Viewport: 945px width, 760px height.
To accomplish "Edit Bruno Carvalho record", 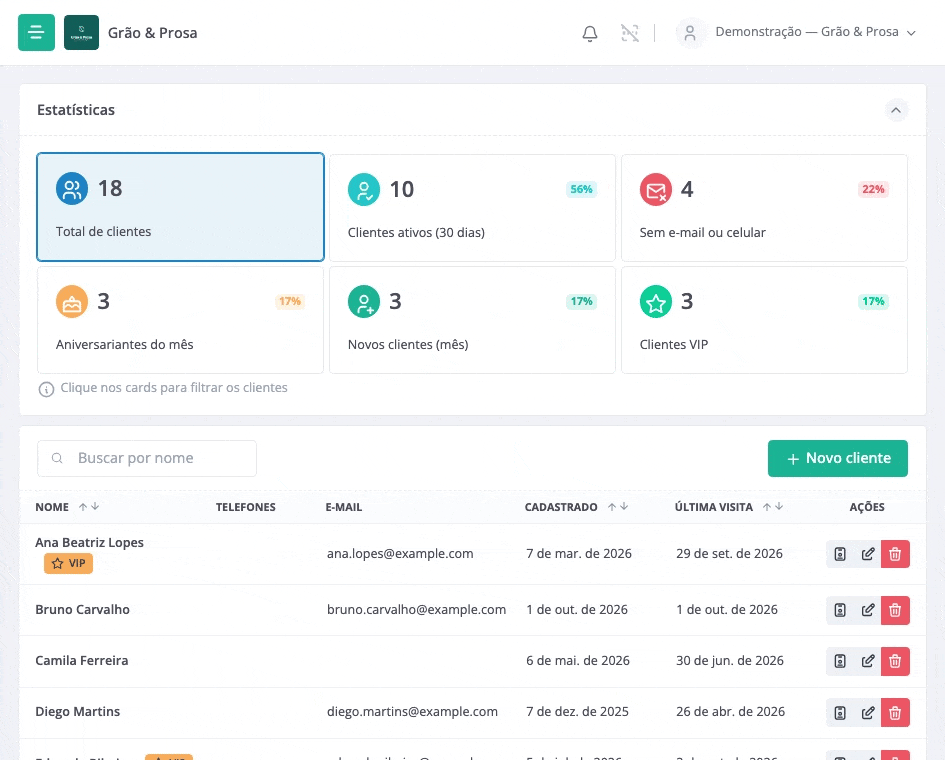I will (x=867, y=610).
